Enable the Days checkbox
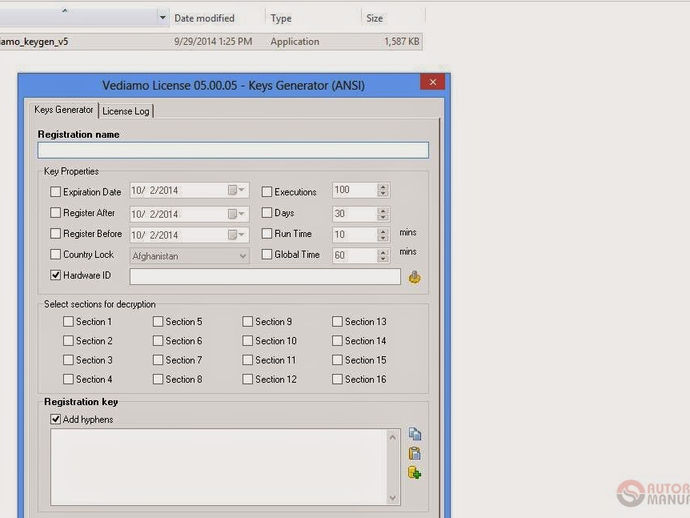 [x=267, y=213]
